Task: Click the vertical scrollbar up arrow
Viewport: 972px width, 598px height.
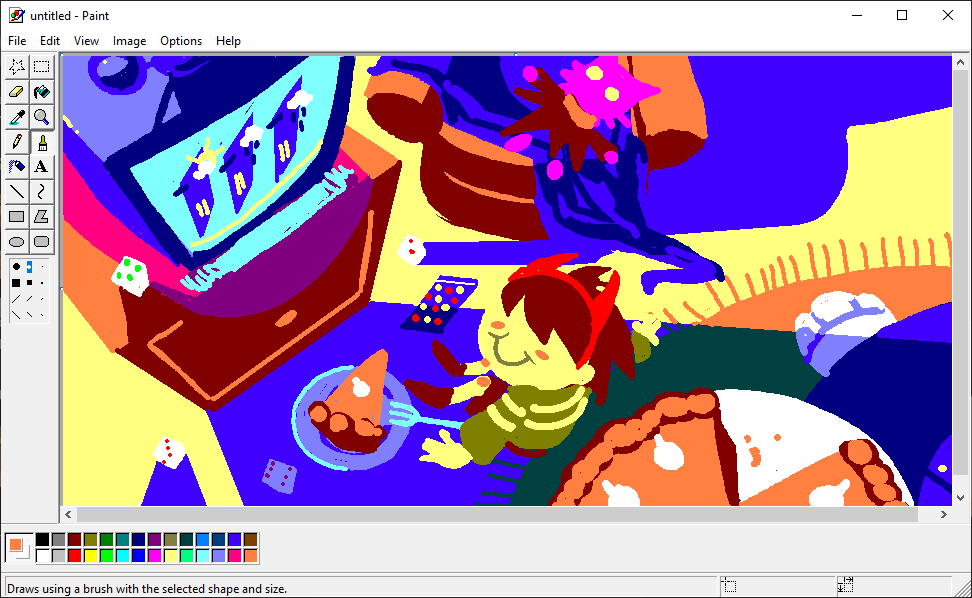Action: 960,62
